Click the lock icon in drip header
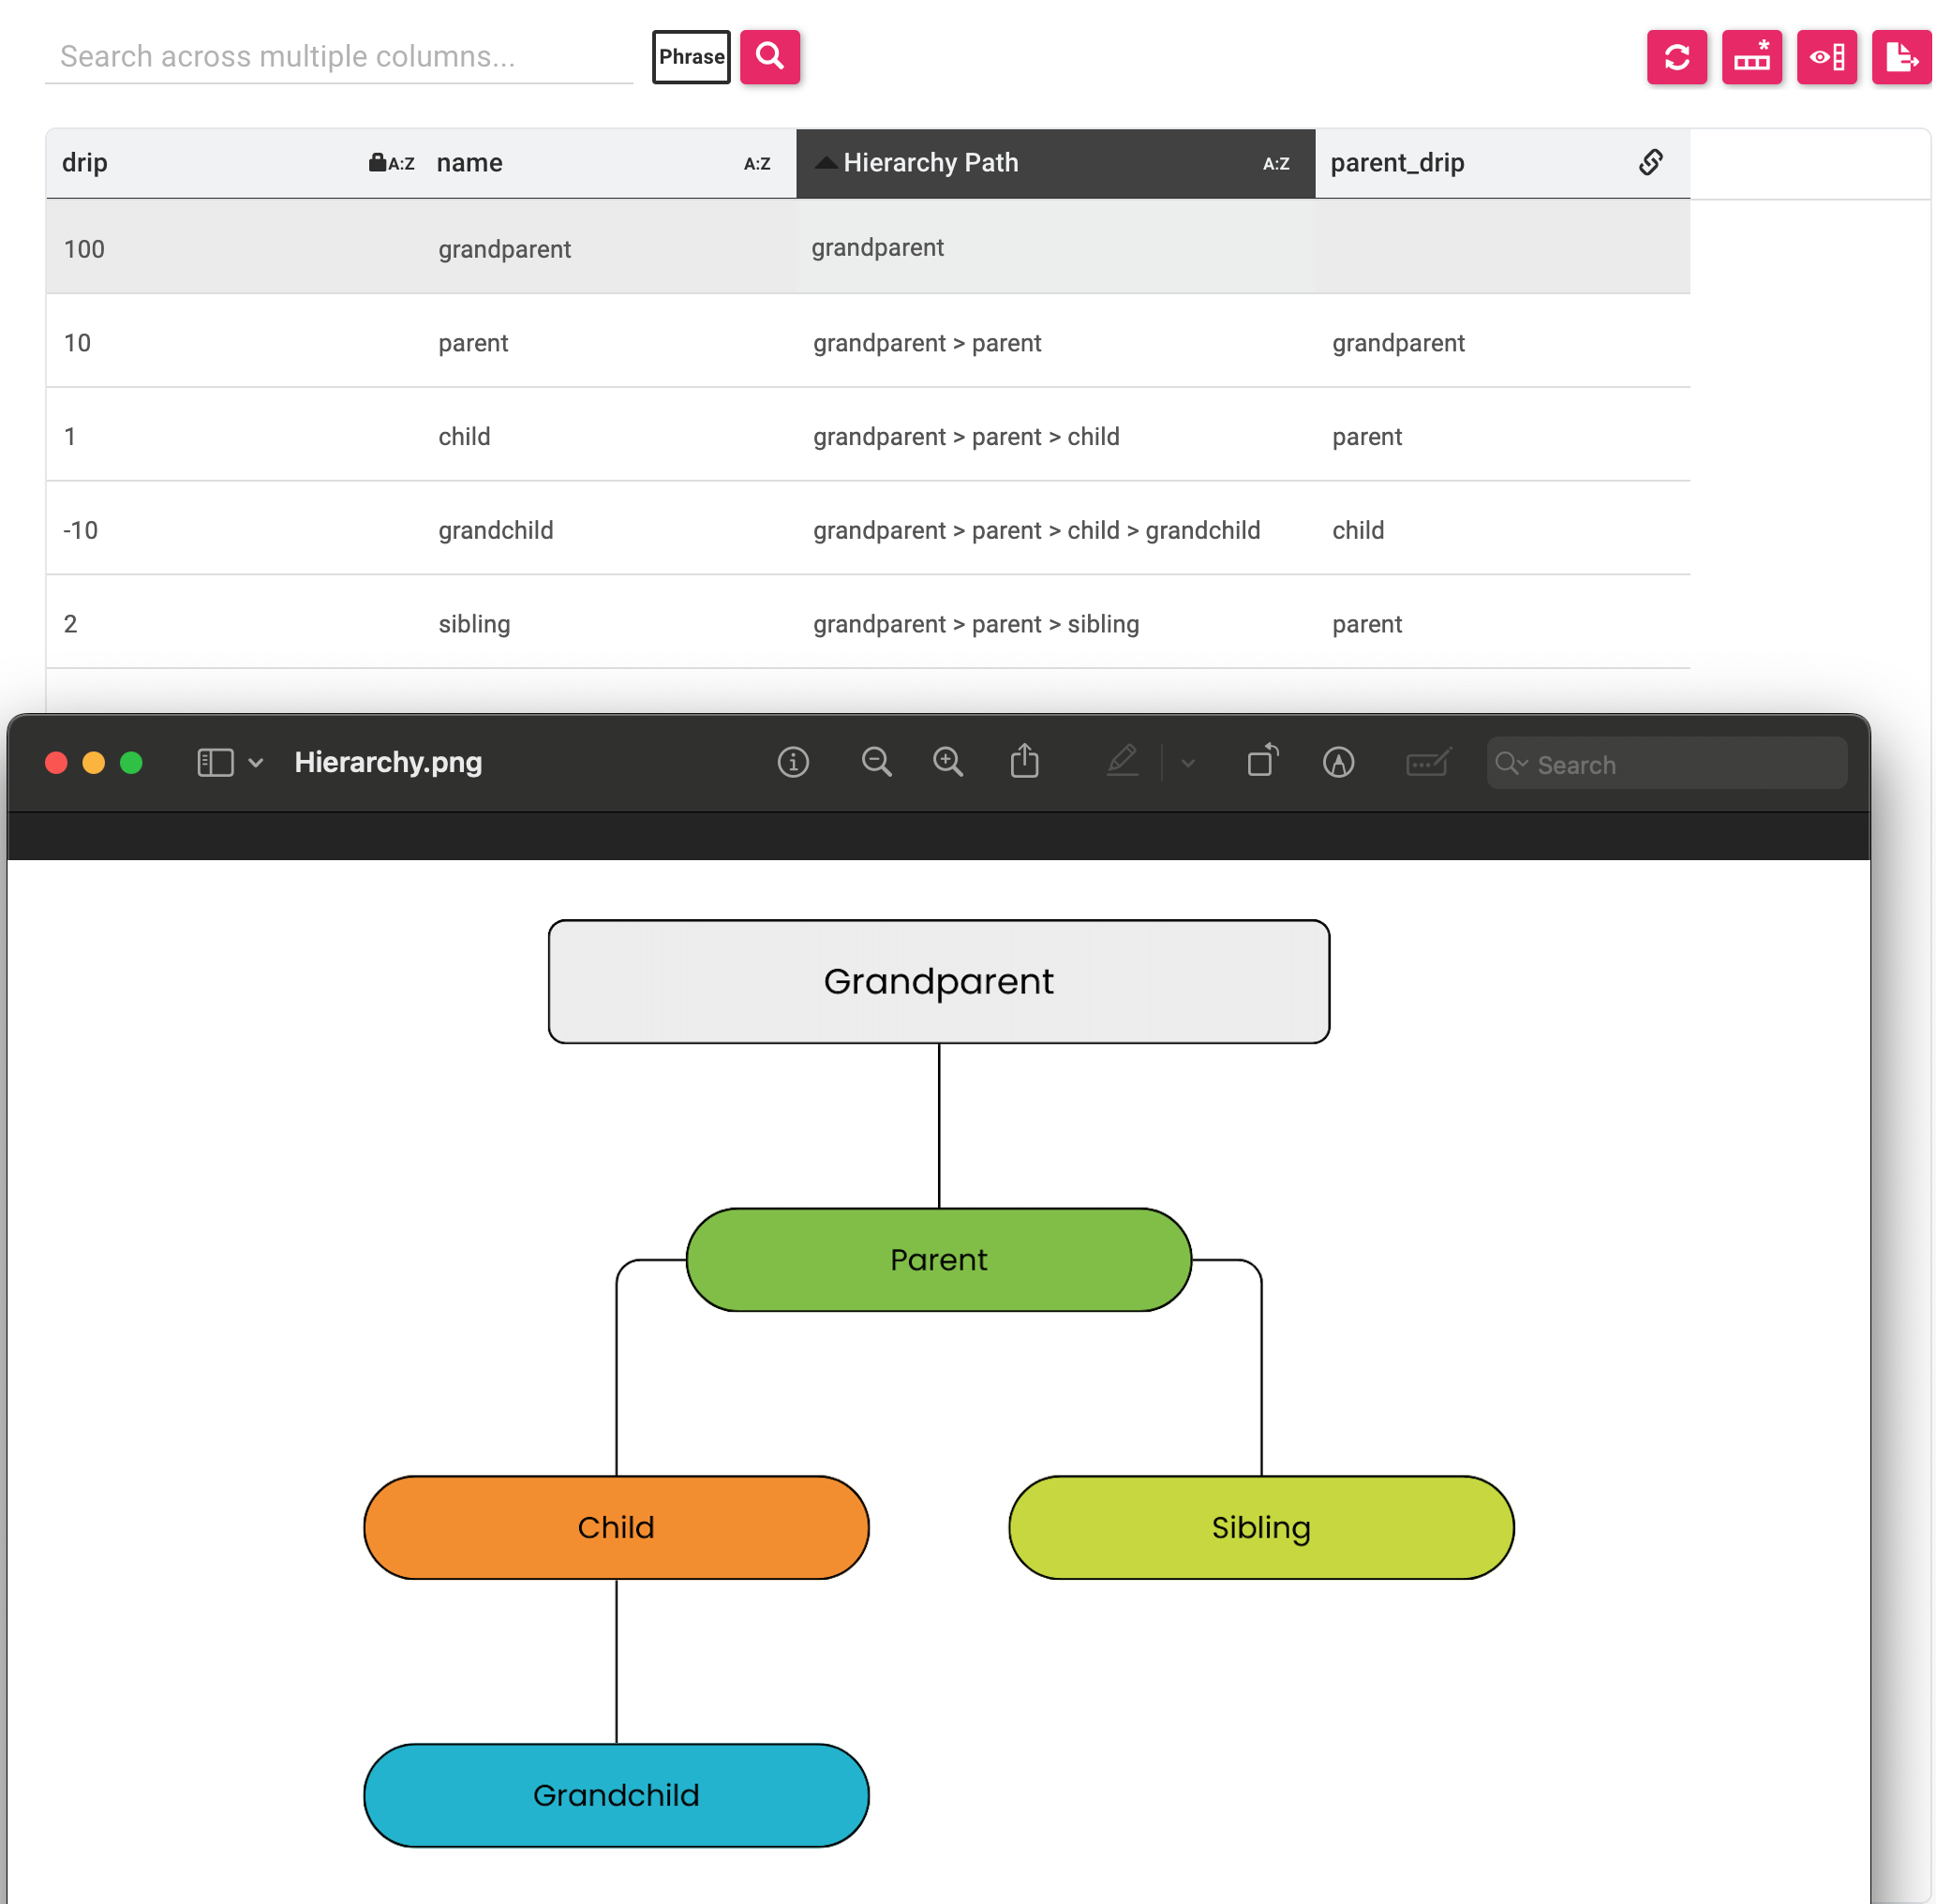Screen dimensions: 1936x1904 377,162
